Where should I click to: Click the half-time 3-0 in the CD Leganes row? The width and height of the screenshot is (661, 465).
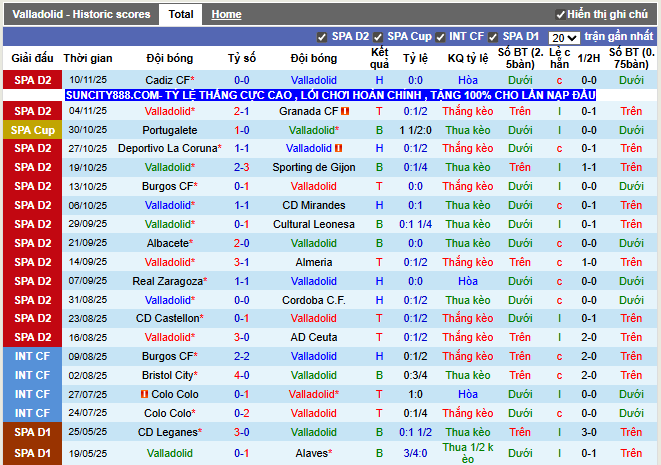(588, 432)
